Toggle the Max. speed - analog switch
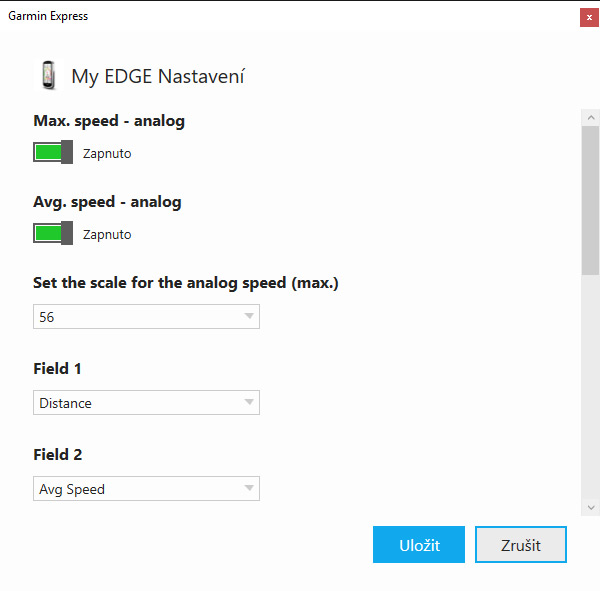Screen dimensions: 600x591 coord(53,152)
